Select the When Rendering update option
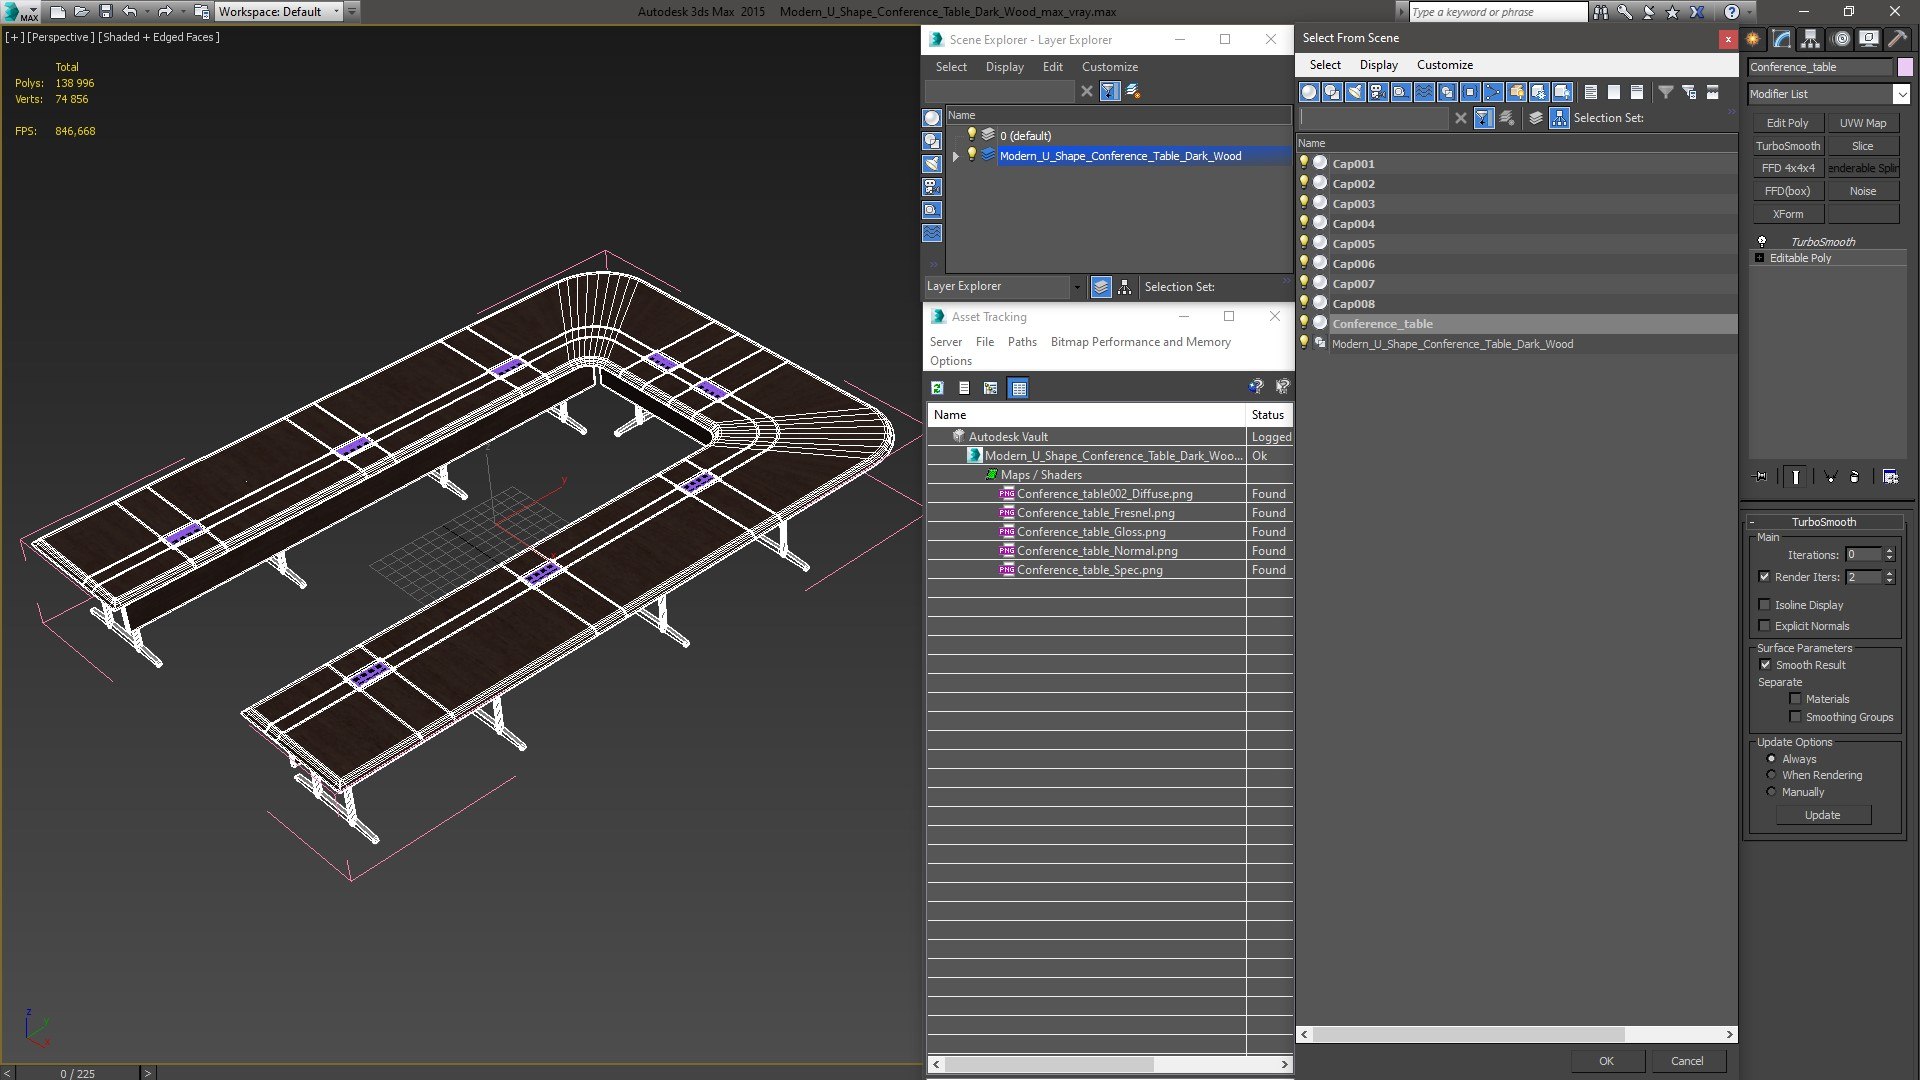Screen dimensions: 1920x1080 (1772, 775)
